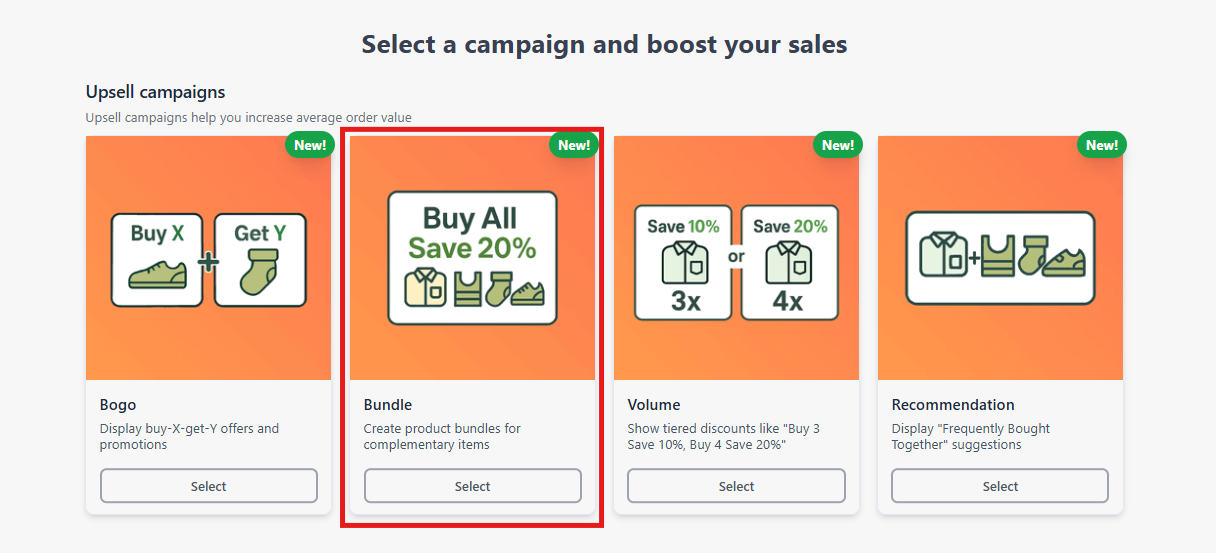The image size is (1216, 553).
Task: Click the Save 10% 3x shirt icon
Action: tap(685, 262)
